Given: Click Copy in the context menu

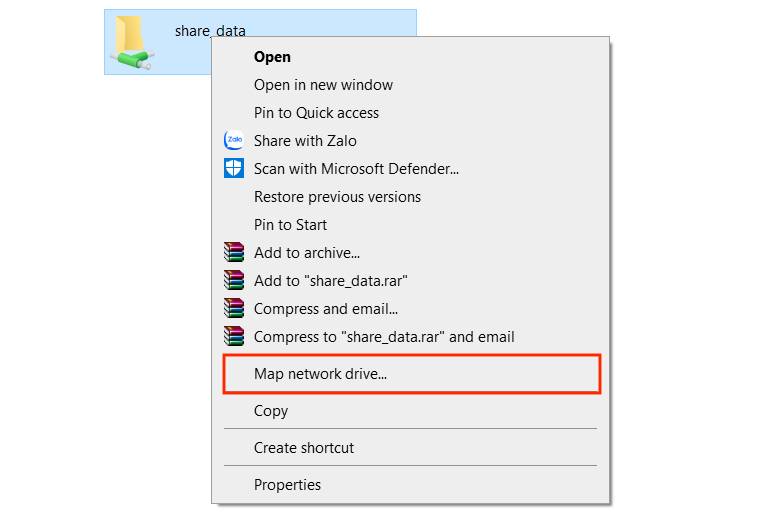Looking at the screenshot, I should click(x=271, y=411).
